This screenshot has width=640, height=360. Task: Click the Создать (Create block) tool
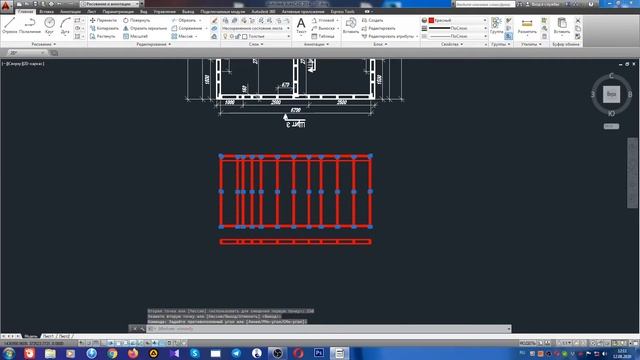point(372,20)
